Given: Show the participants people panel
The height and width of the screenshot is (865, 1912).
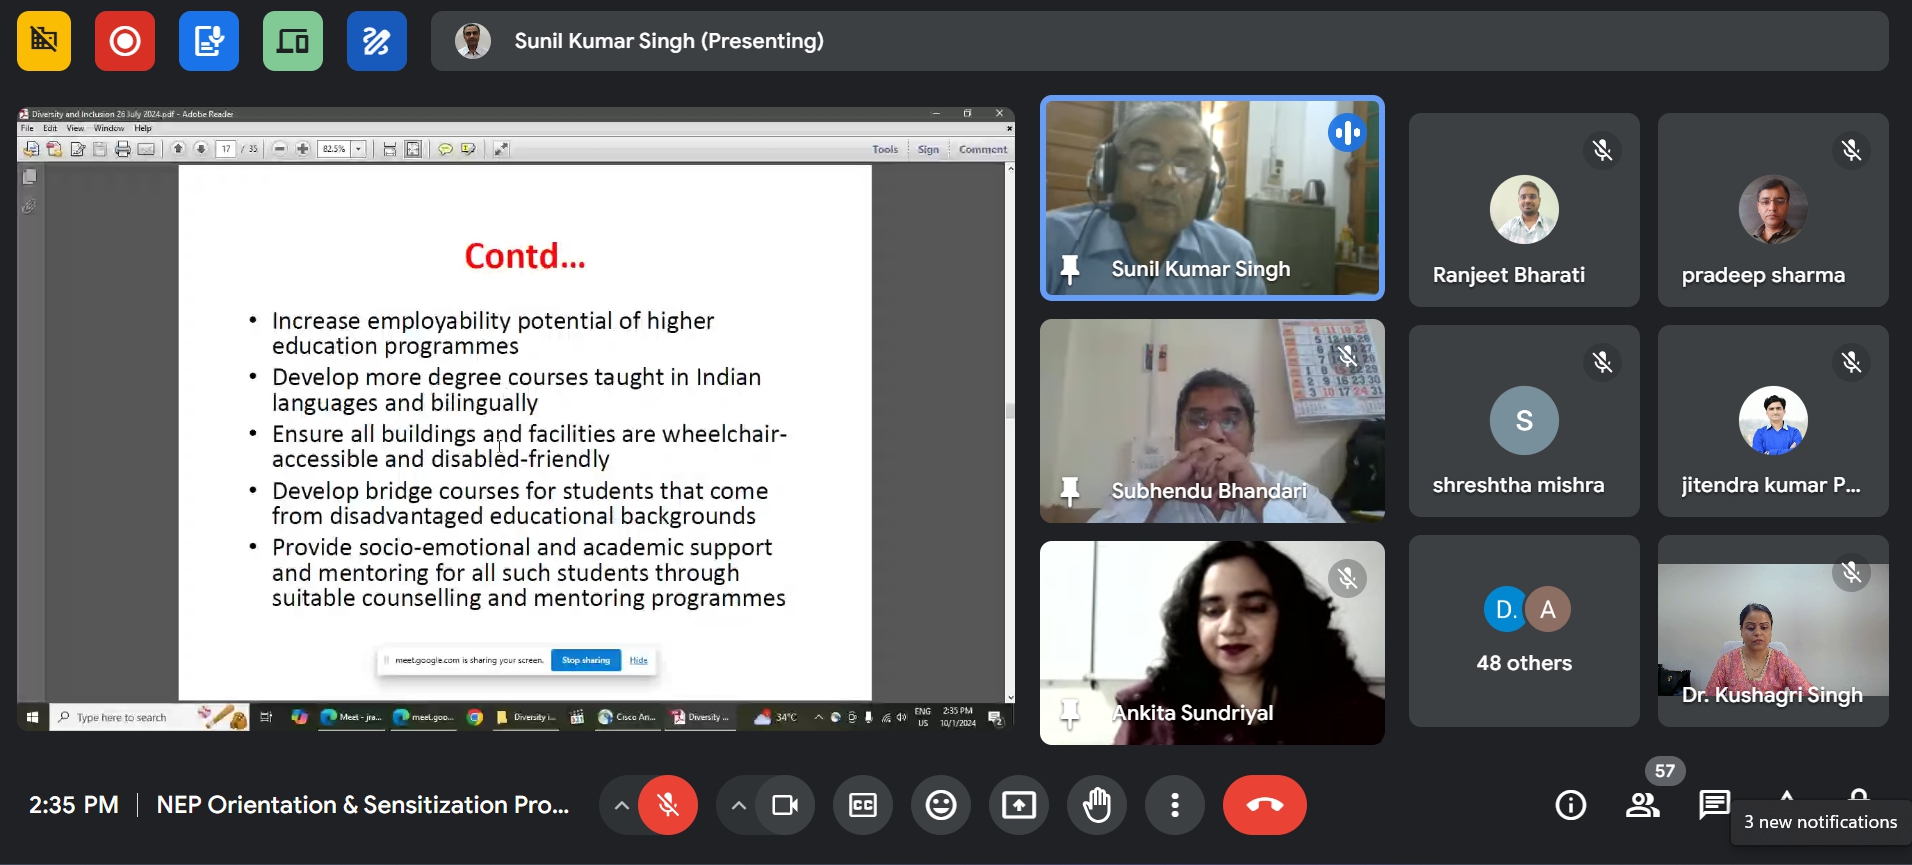Looking at the screenshot, I should pos(1642,805).
